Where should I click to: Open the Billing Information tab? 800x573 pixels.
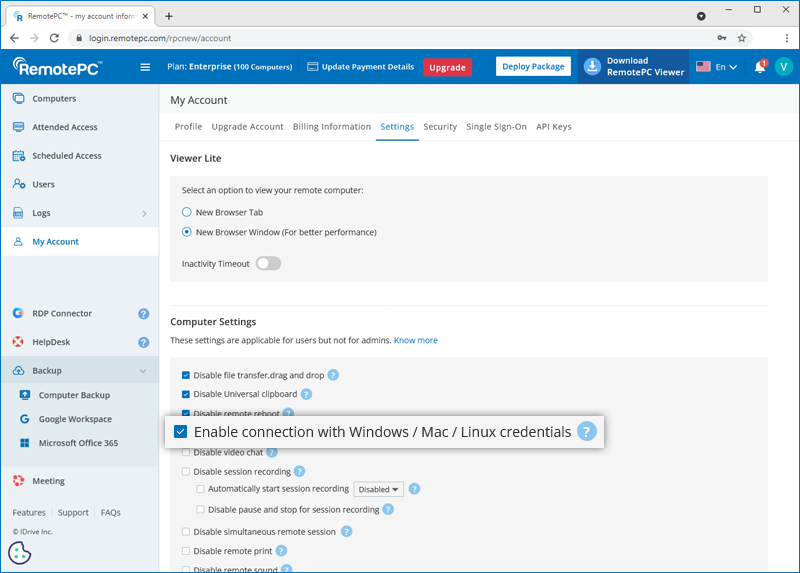tap(332, 127)
